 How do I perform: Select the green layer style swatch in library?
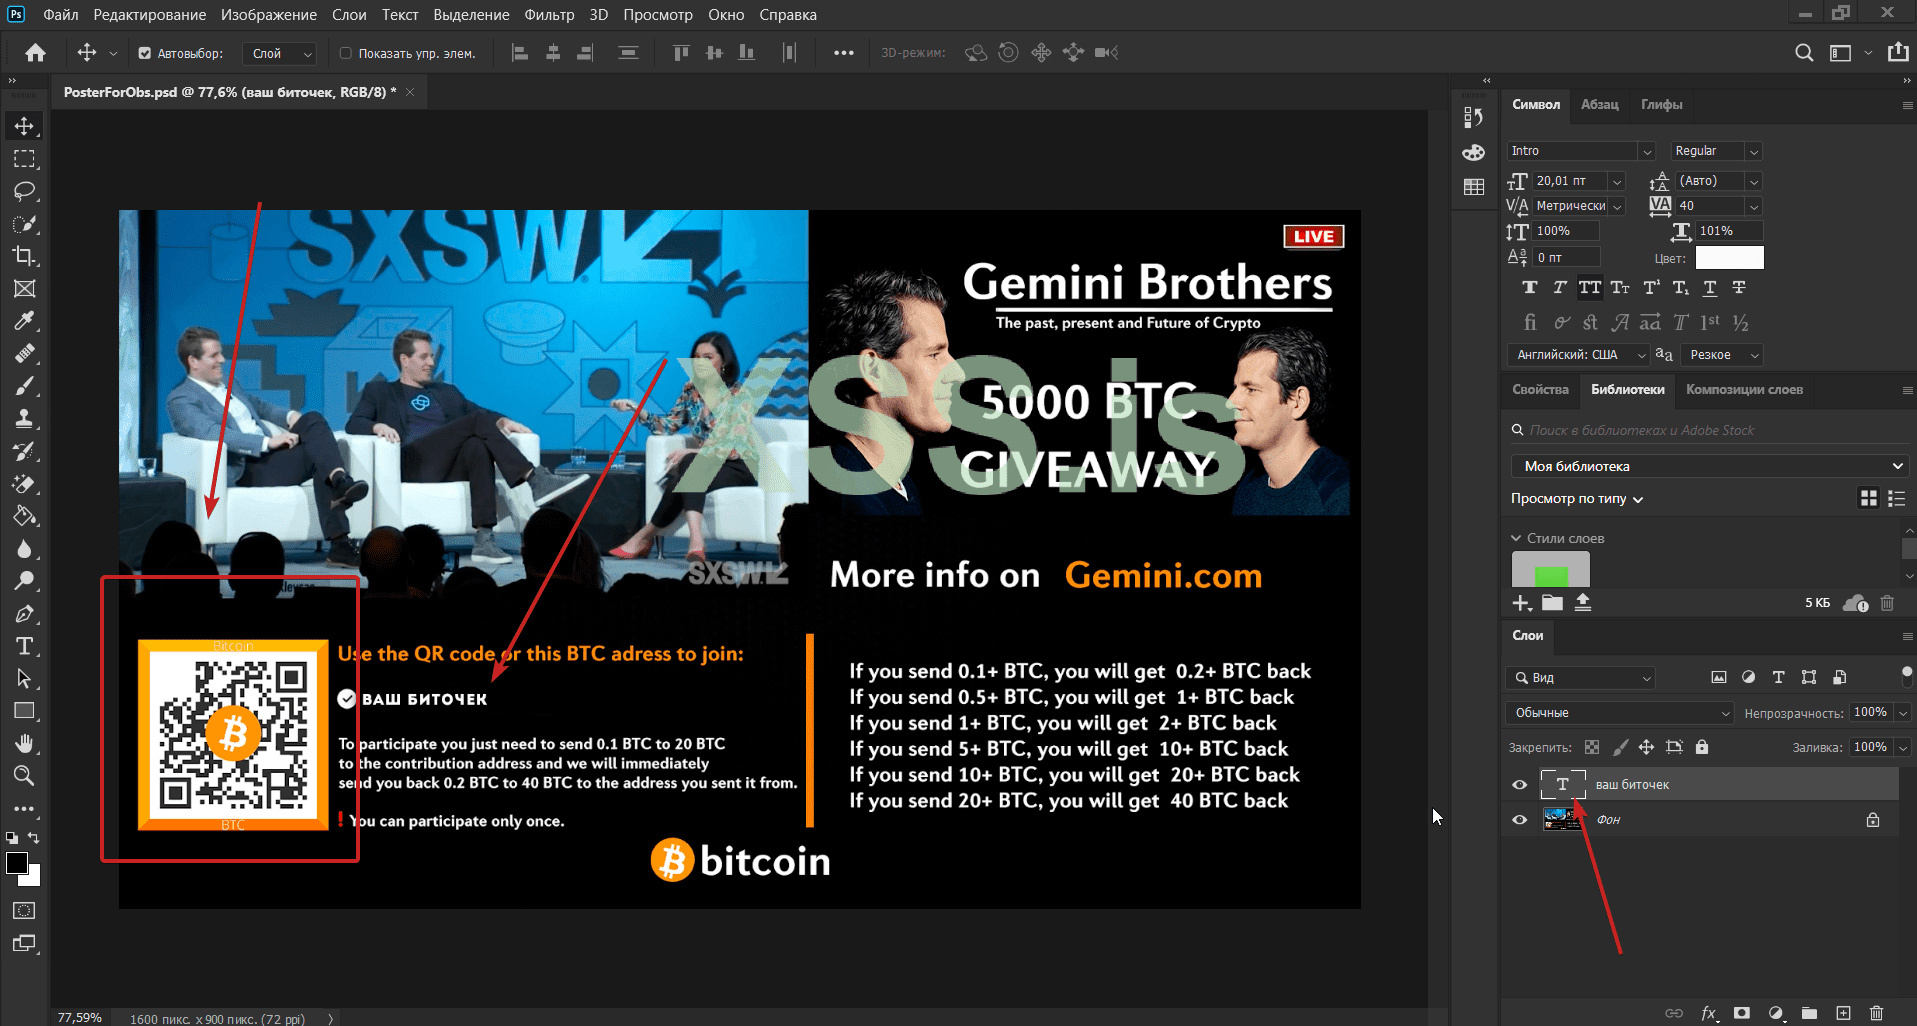click(1550, 569)
